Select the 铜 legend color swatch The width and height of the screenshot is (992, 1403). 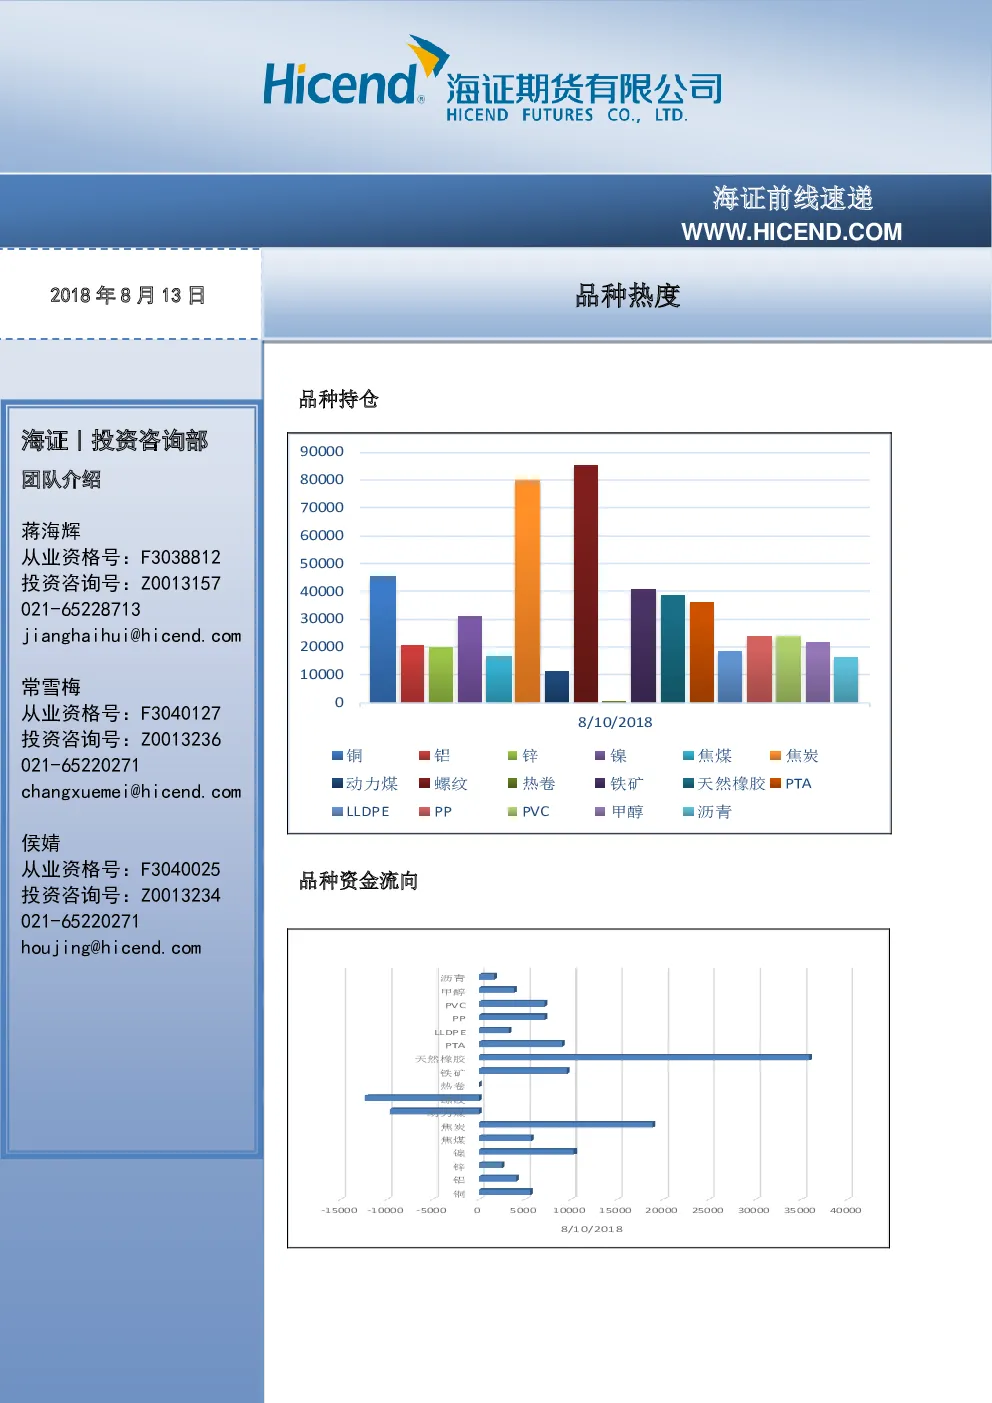(337, 756)
